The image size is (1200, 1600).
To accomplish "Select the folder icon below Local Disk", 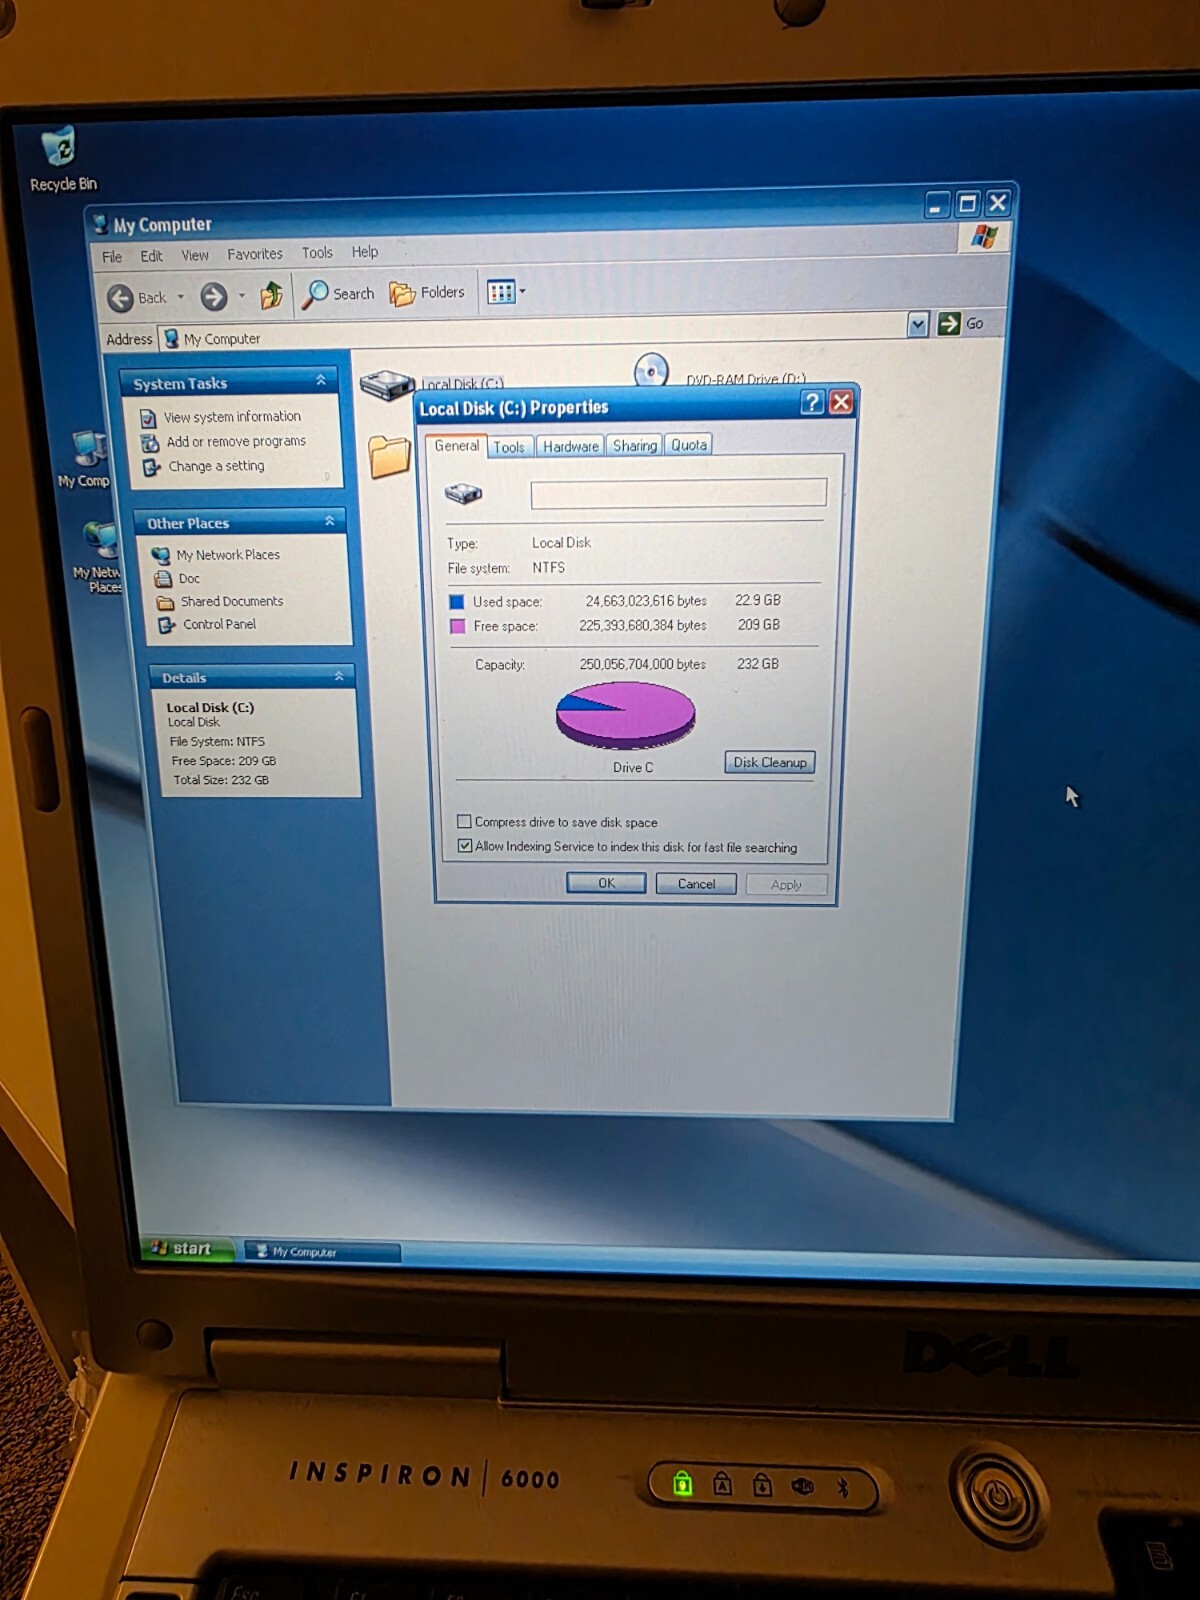I will coord(389,456).
